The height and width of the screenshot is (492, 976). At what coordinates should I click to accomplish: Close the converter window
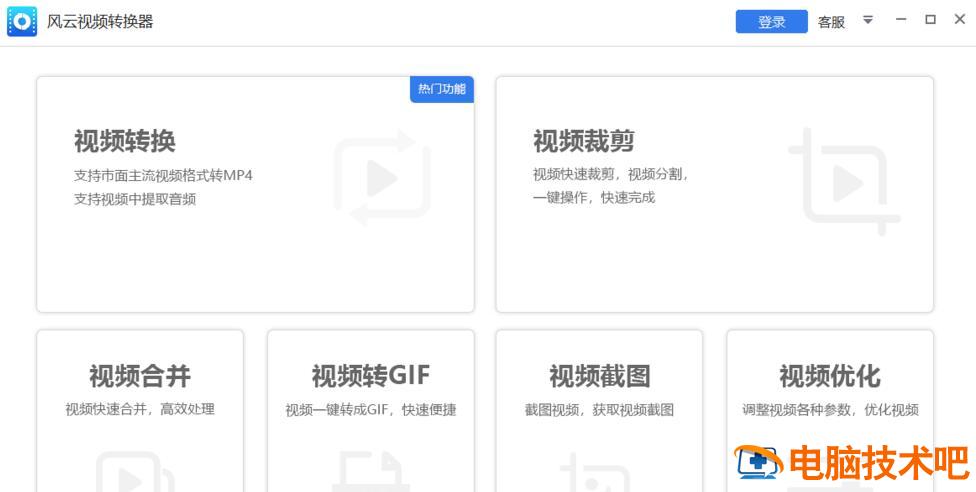(x=960, y=20)
